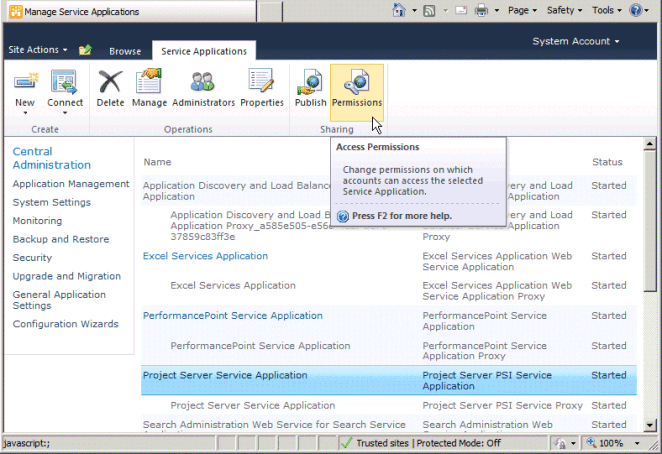The image size is (662, 454).
Task: Select the Service Applications ribbon tab
Action: [204, 51]
